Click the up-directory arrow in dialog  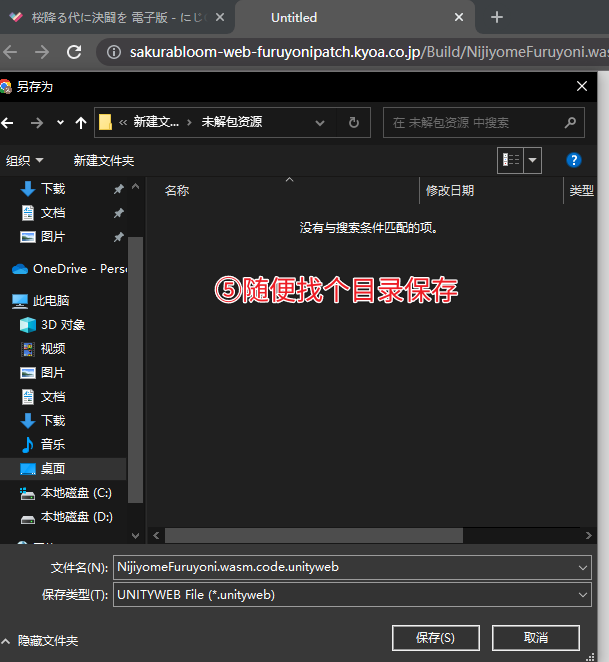(x=81, y=123)
